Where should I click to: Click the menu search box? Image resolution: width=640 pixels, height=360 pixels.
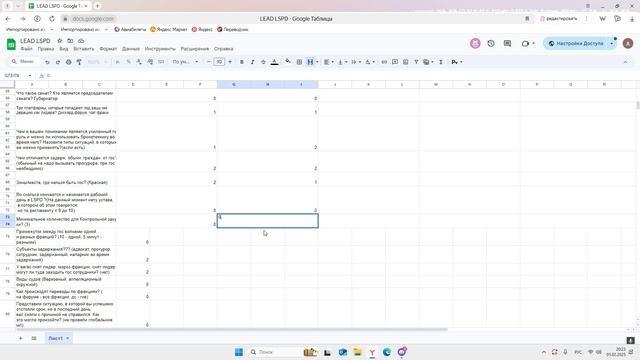pyautogui.click(x=24, y=62)
